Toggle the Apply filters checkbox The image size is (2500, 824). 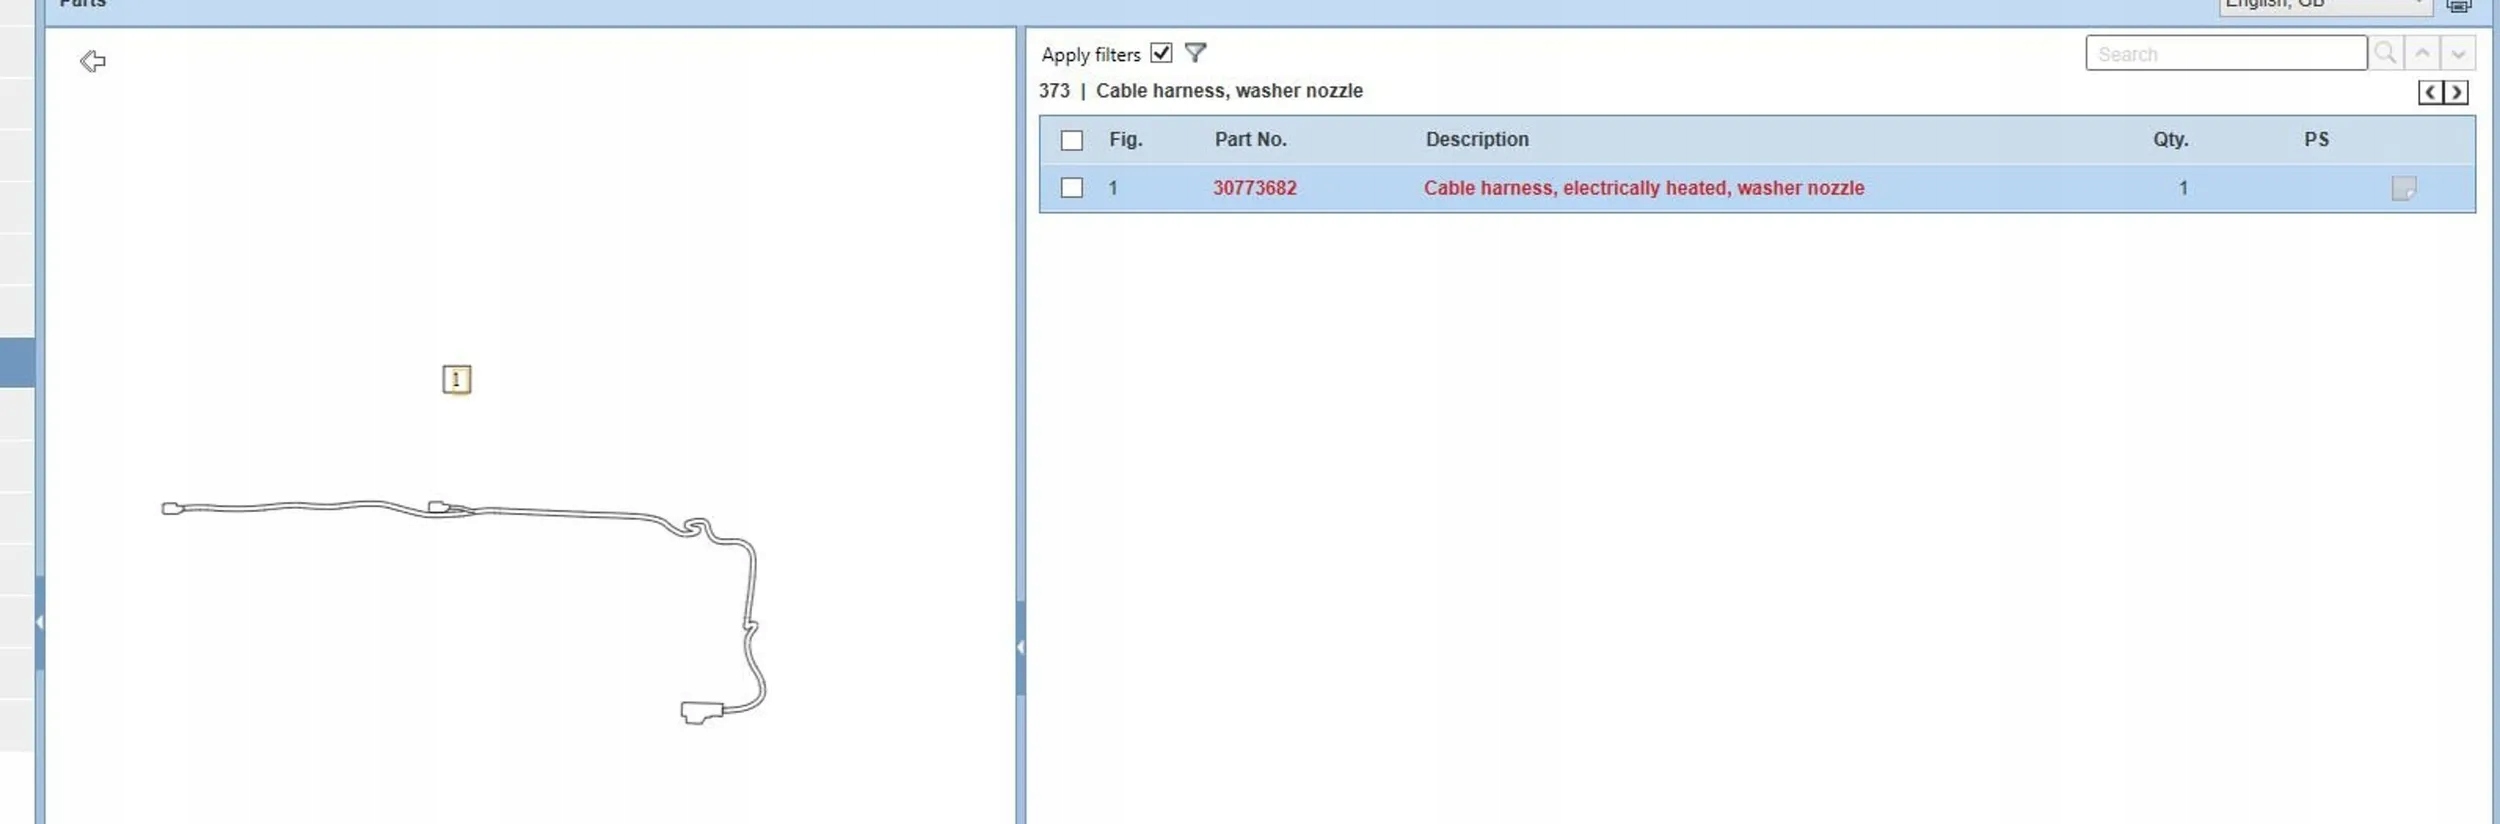(1161, 53)
